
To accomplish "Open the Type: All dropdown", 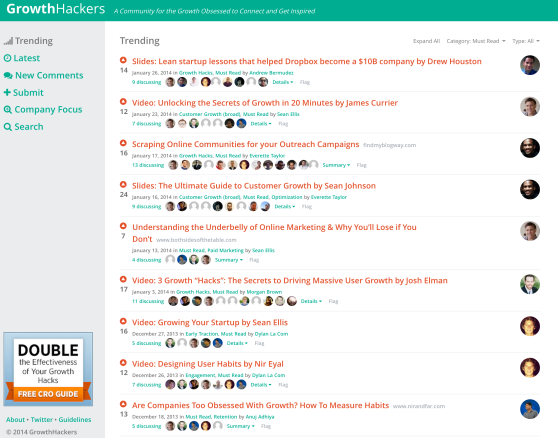I will pos(526,41).
